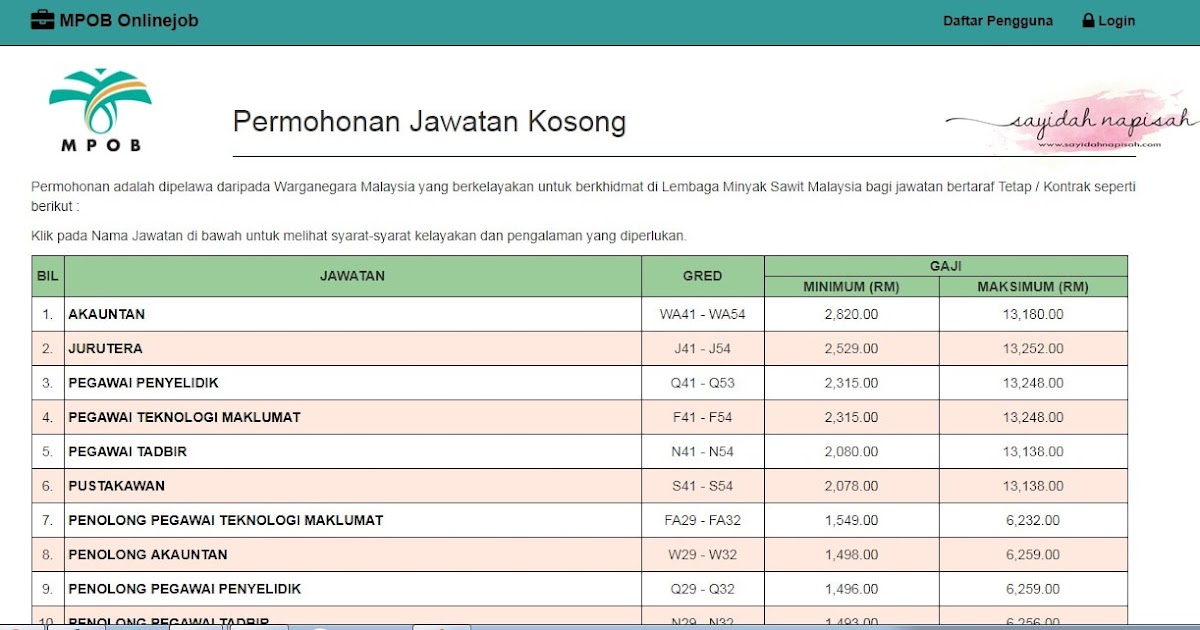The image size is (1200, 630).
Task: Click minimum salary 1,496.00
Action: (852, 589)
